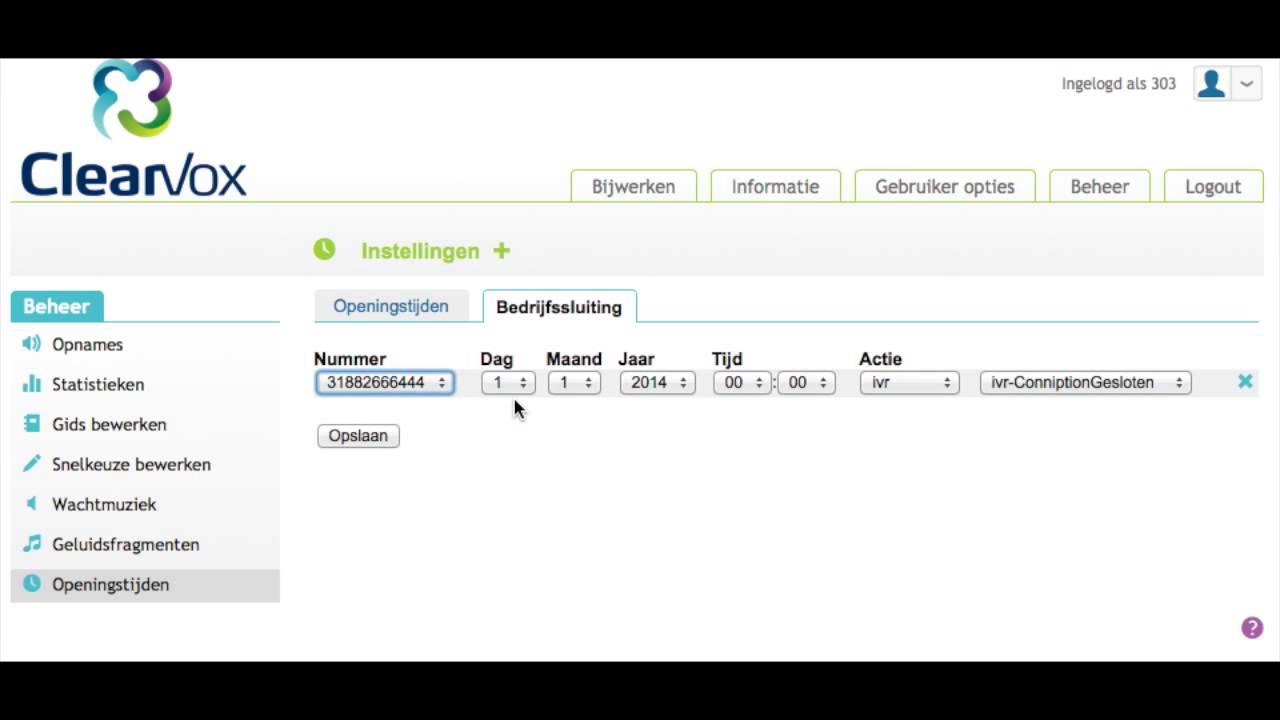The height and width of the screenshot is (720, 1280).
Task: Open the purple help question mark
Action: (1252, 627)
